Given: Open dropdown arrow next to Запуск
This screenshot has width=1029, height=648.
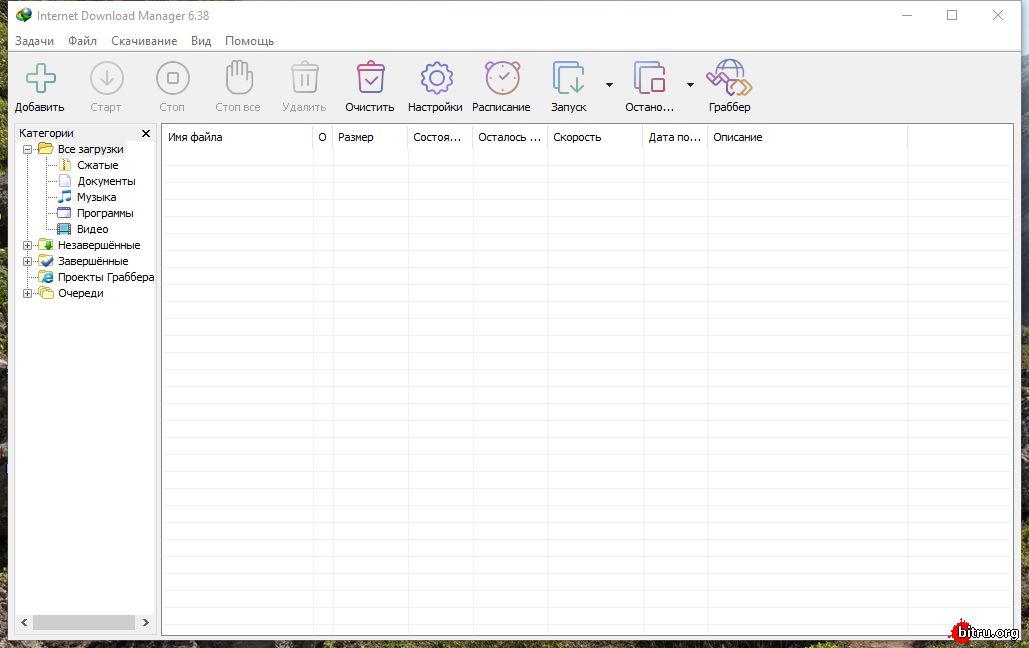Looking at the screenshot, I should click(609, 85).
